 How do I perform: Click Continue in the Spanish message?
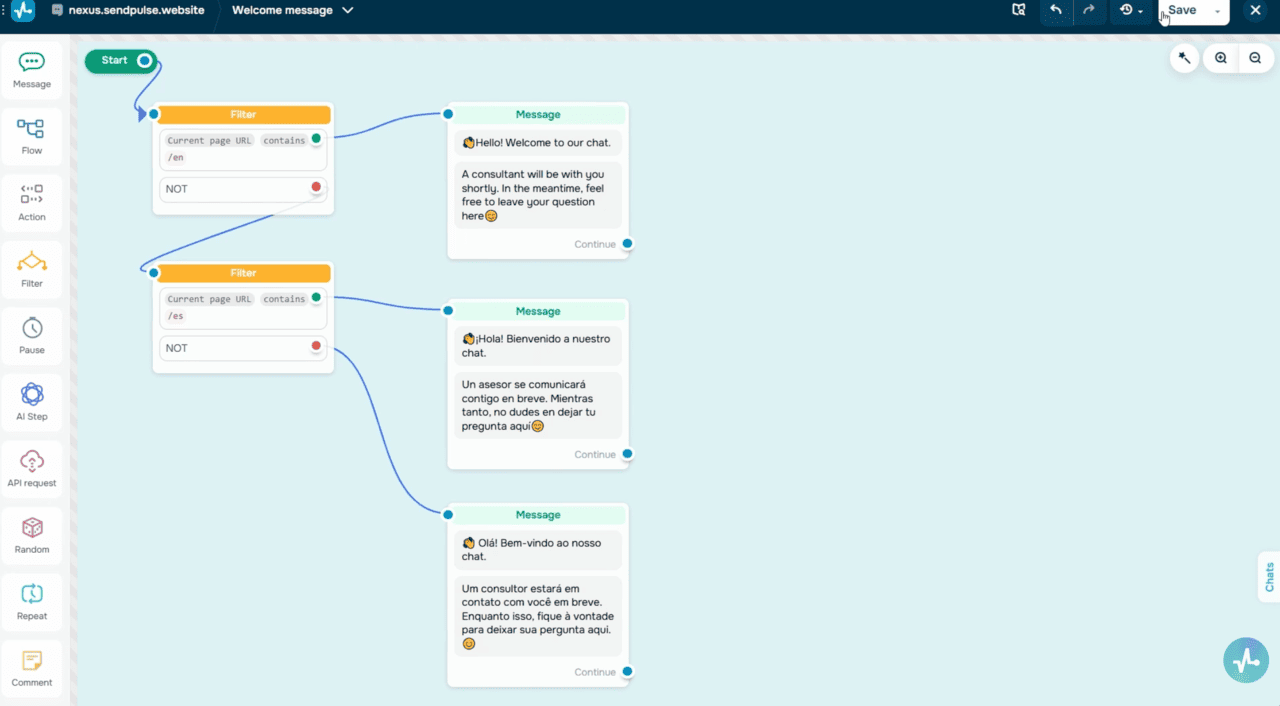pyautogui.click(x=595, y=454)
